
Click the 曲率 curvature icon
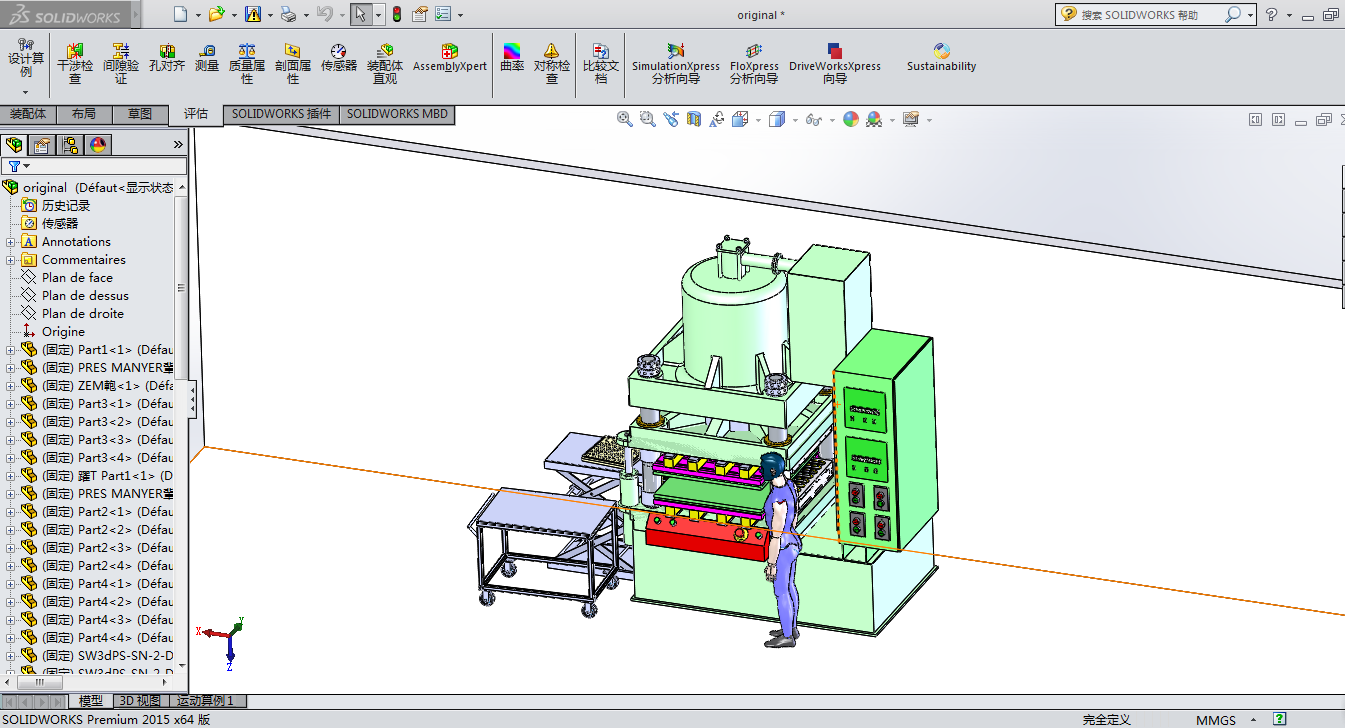point(512,57)
